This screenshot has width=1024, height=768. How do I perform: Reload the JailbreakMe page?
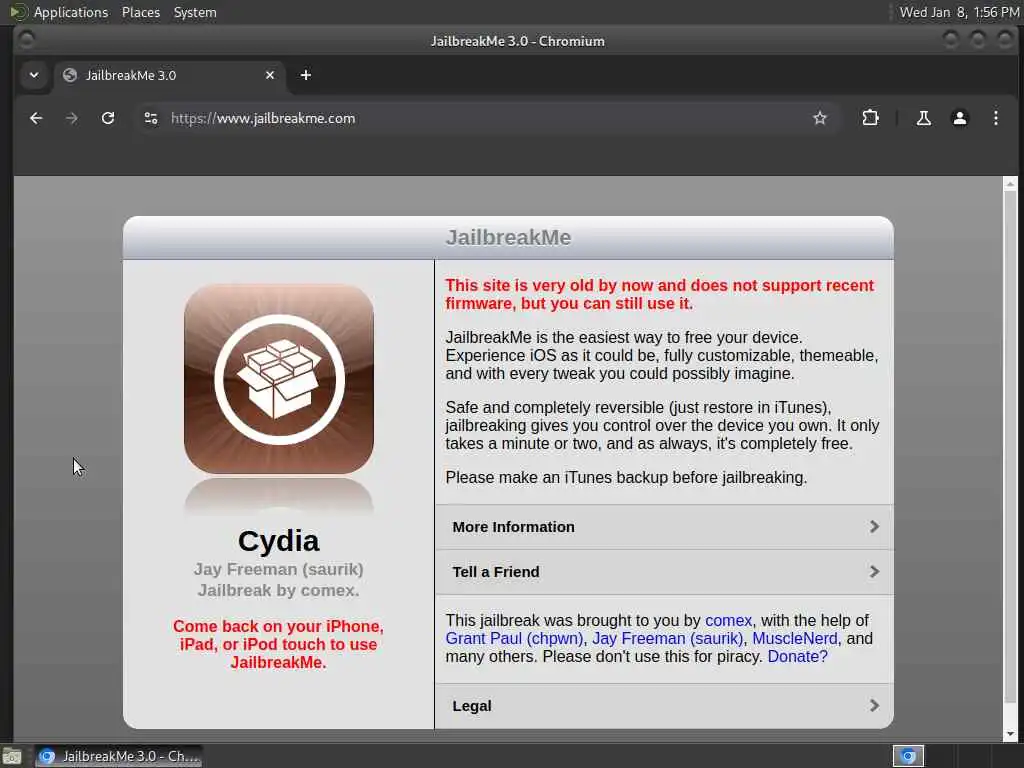click(x=108, y=118)
